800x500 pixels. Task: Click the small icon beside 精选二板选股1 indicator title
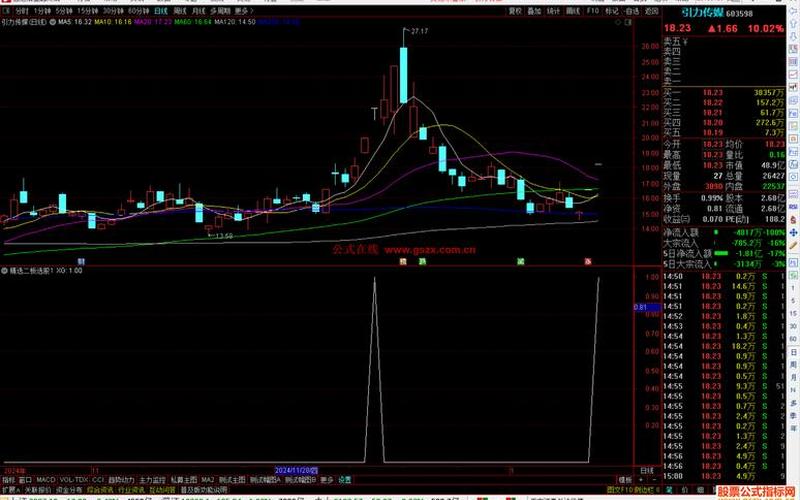4,271
